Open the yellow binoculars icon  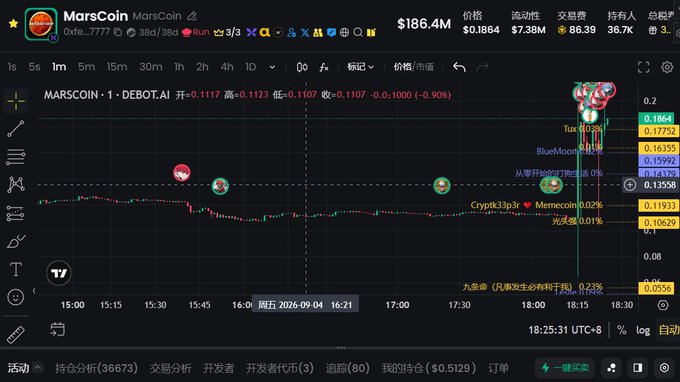[318, 33]
